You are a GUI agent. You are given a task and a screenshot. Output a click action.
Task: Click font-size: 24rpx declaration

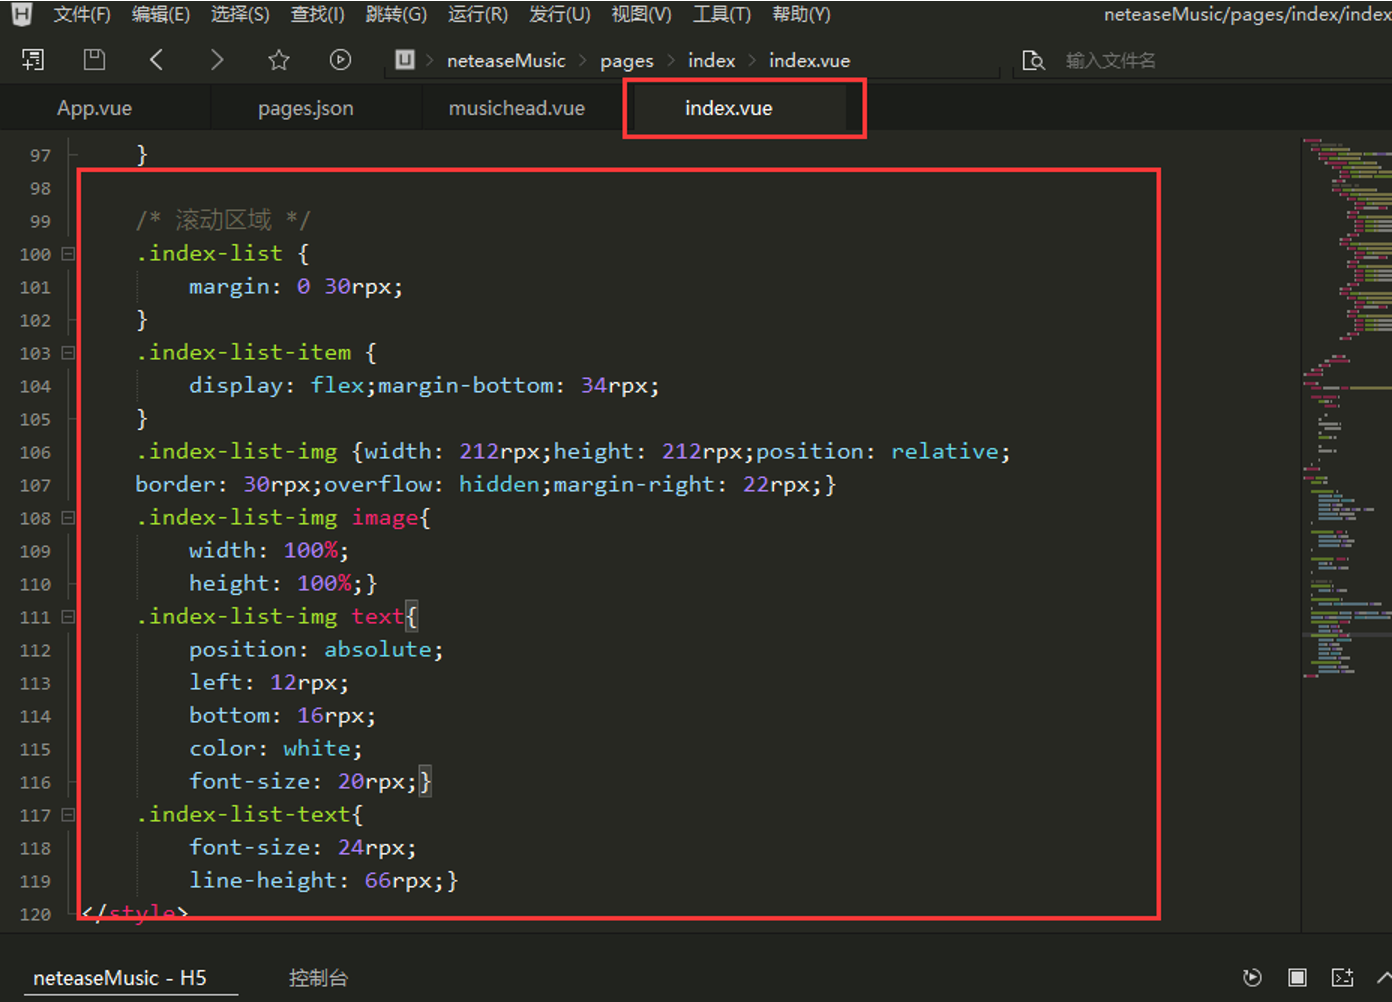point(303,848)
